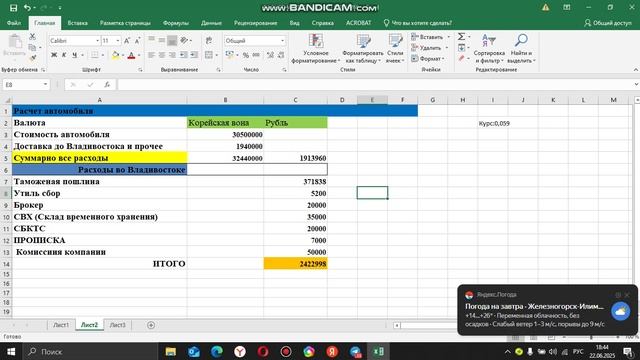Click the Name Box showing E8
This screenshot has width=640, height=360.
pyautogui.click(x=26, y=84)
